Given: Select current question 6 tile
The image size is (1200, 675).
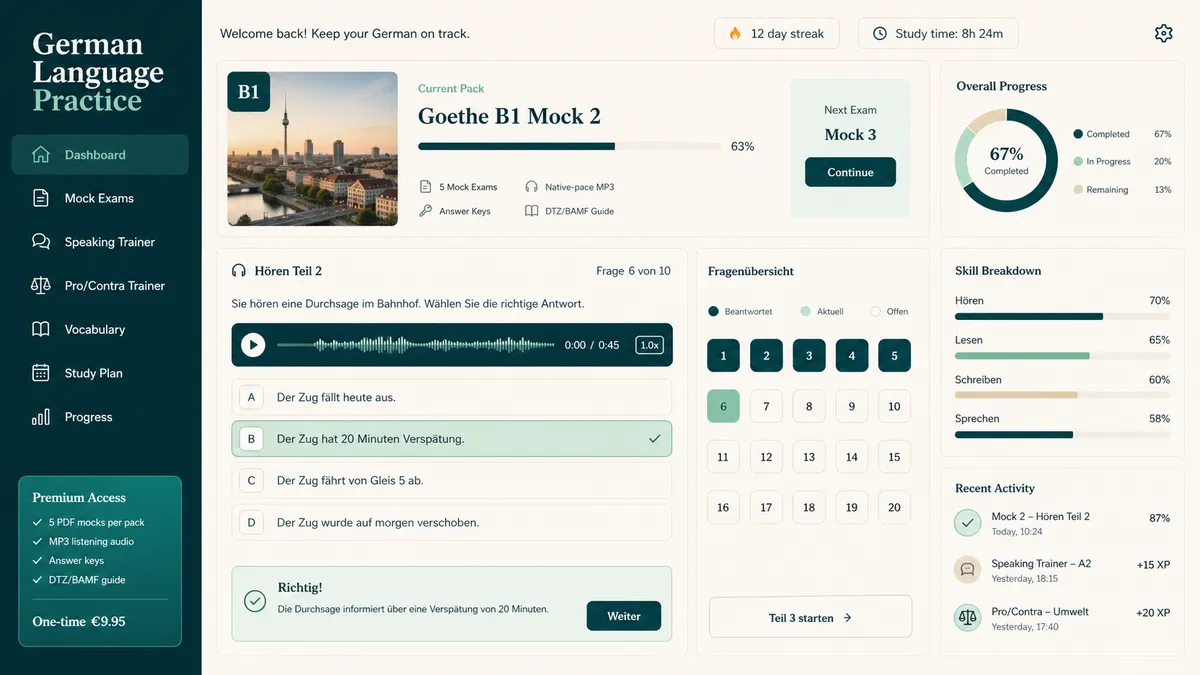Looking at the screenshot, I should (723, 406).
